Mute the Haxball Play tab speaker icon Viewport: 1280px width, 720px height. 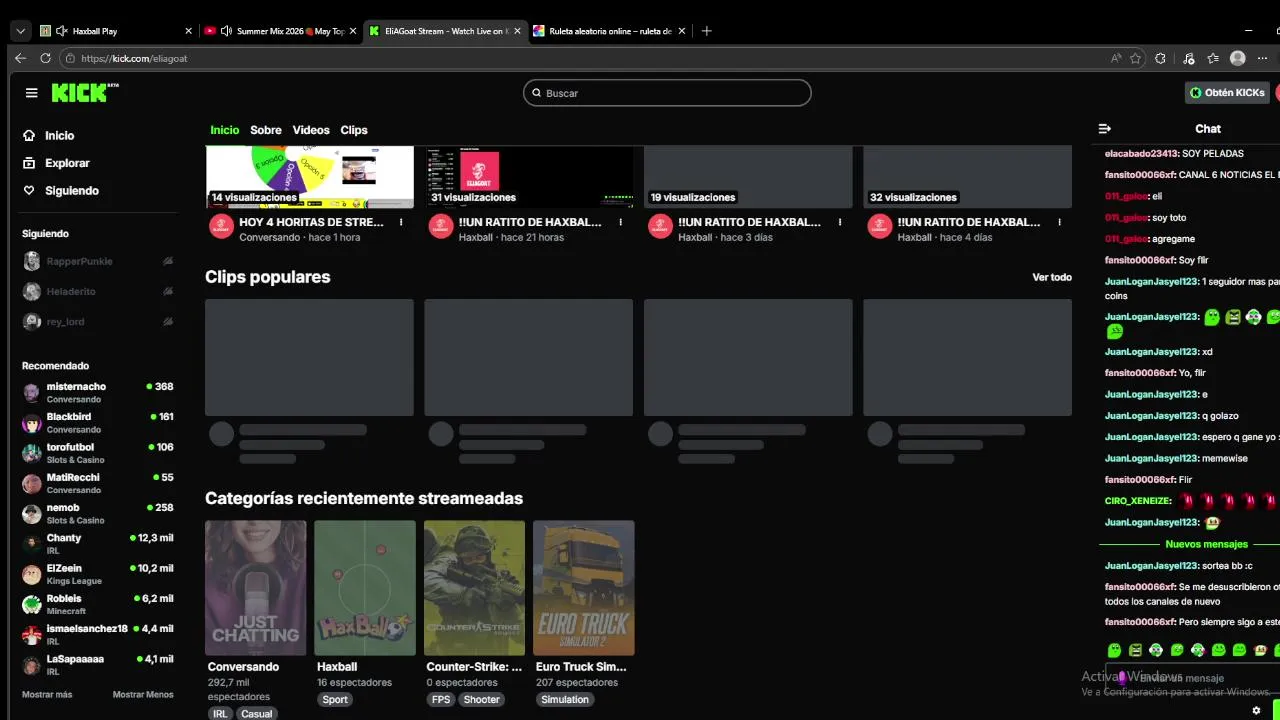pos(62,31)
